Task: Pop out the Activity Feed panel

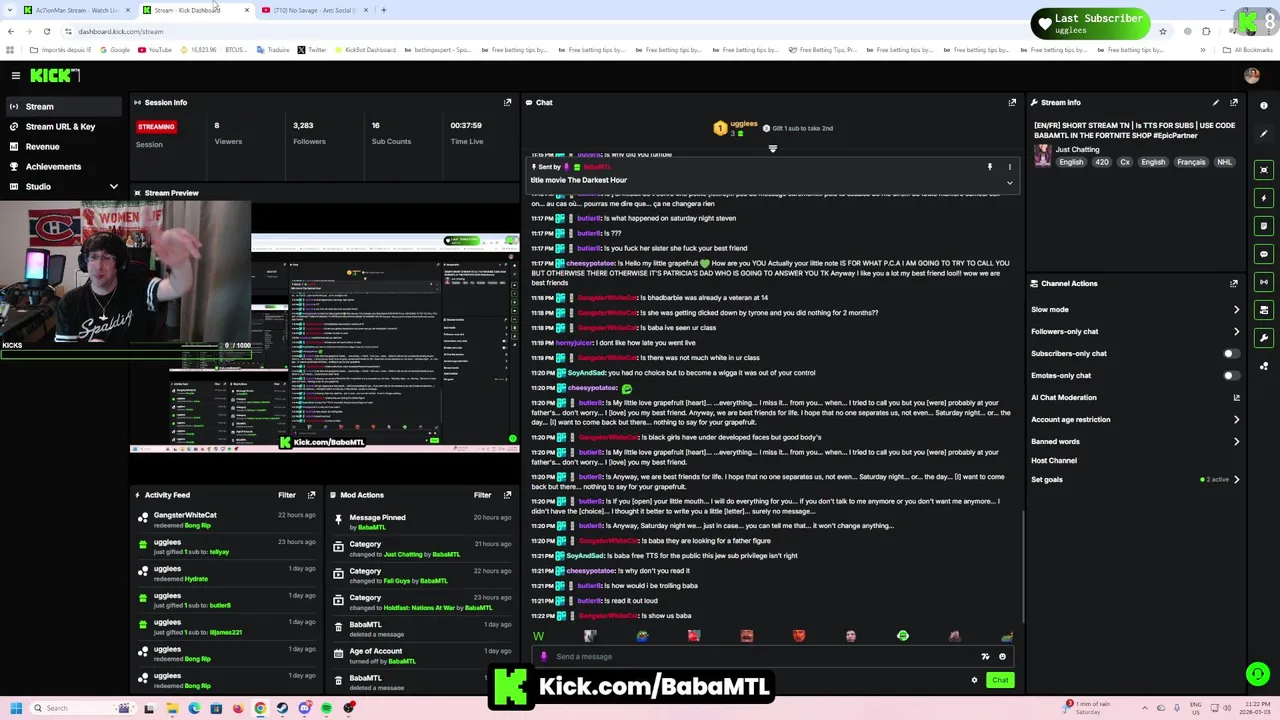Action: (x=311, y=495)
